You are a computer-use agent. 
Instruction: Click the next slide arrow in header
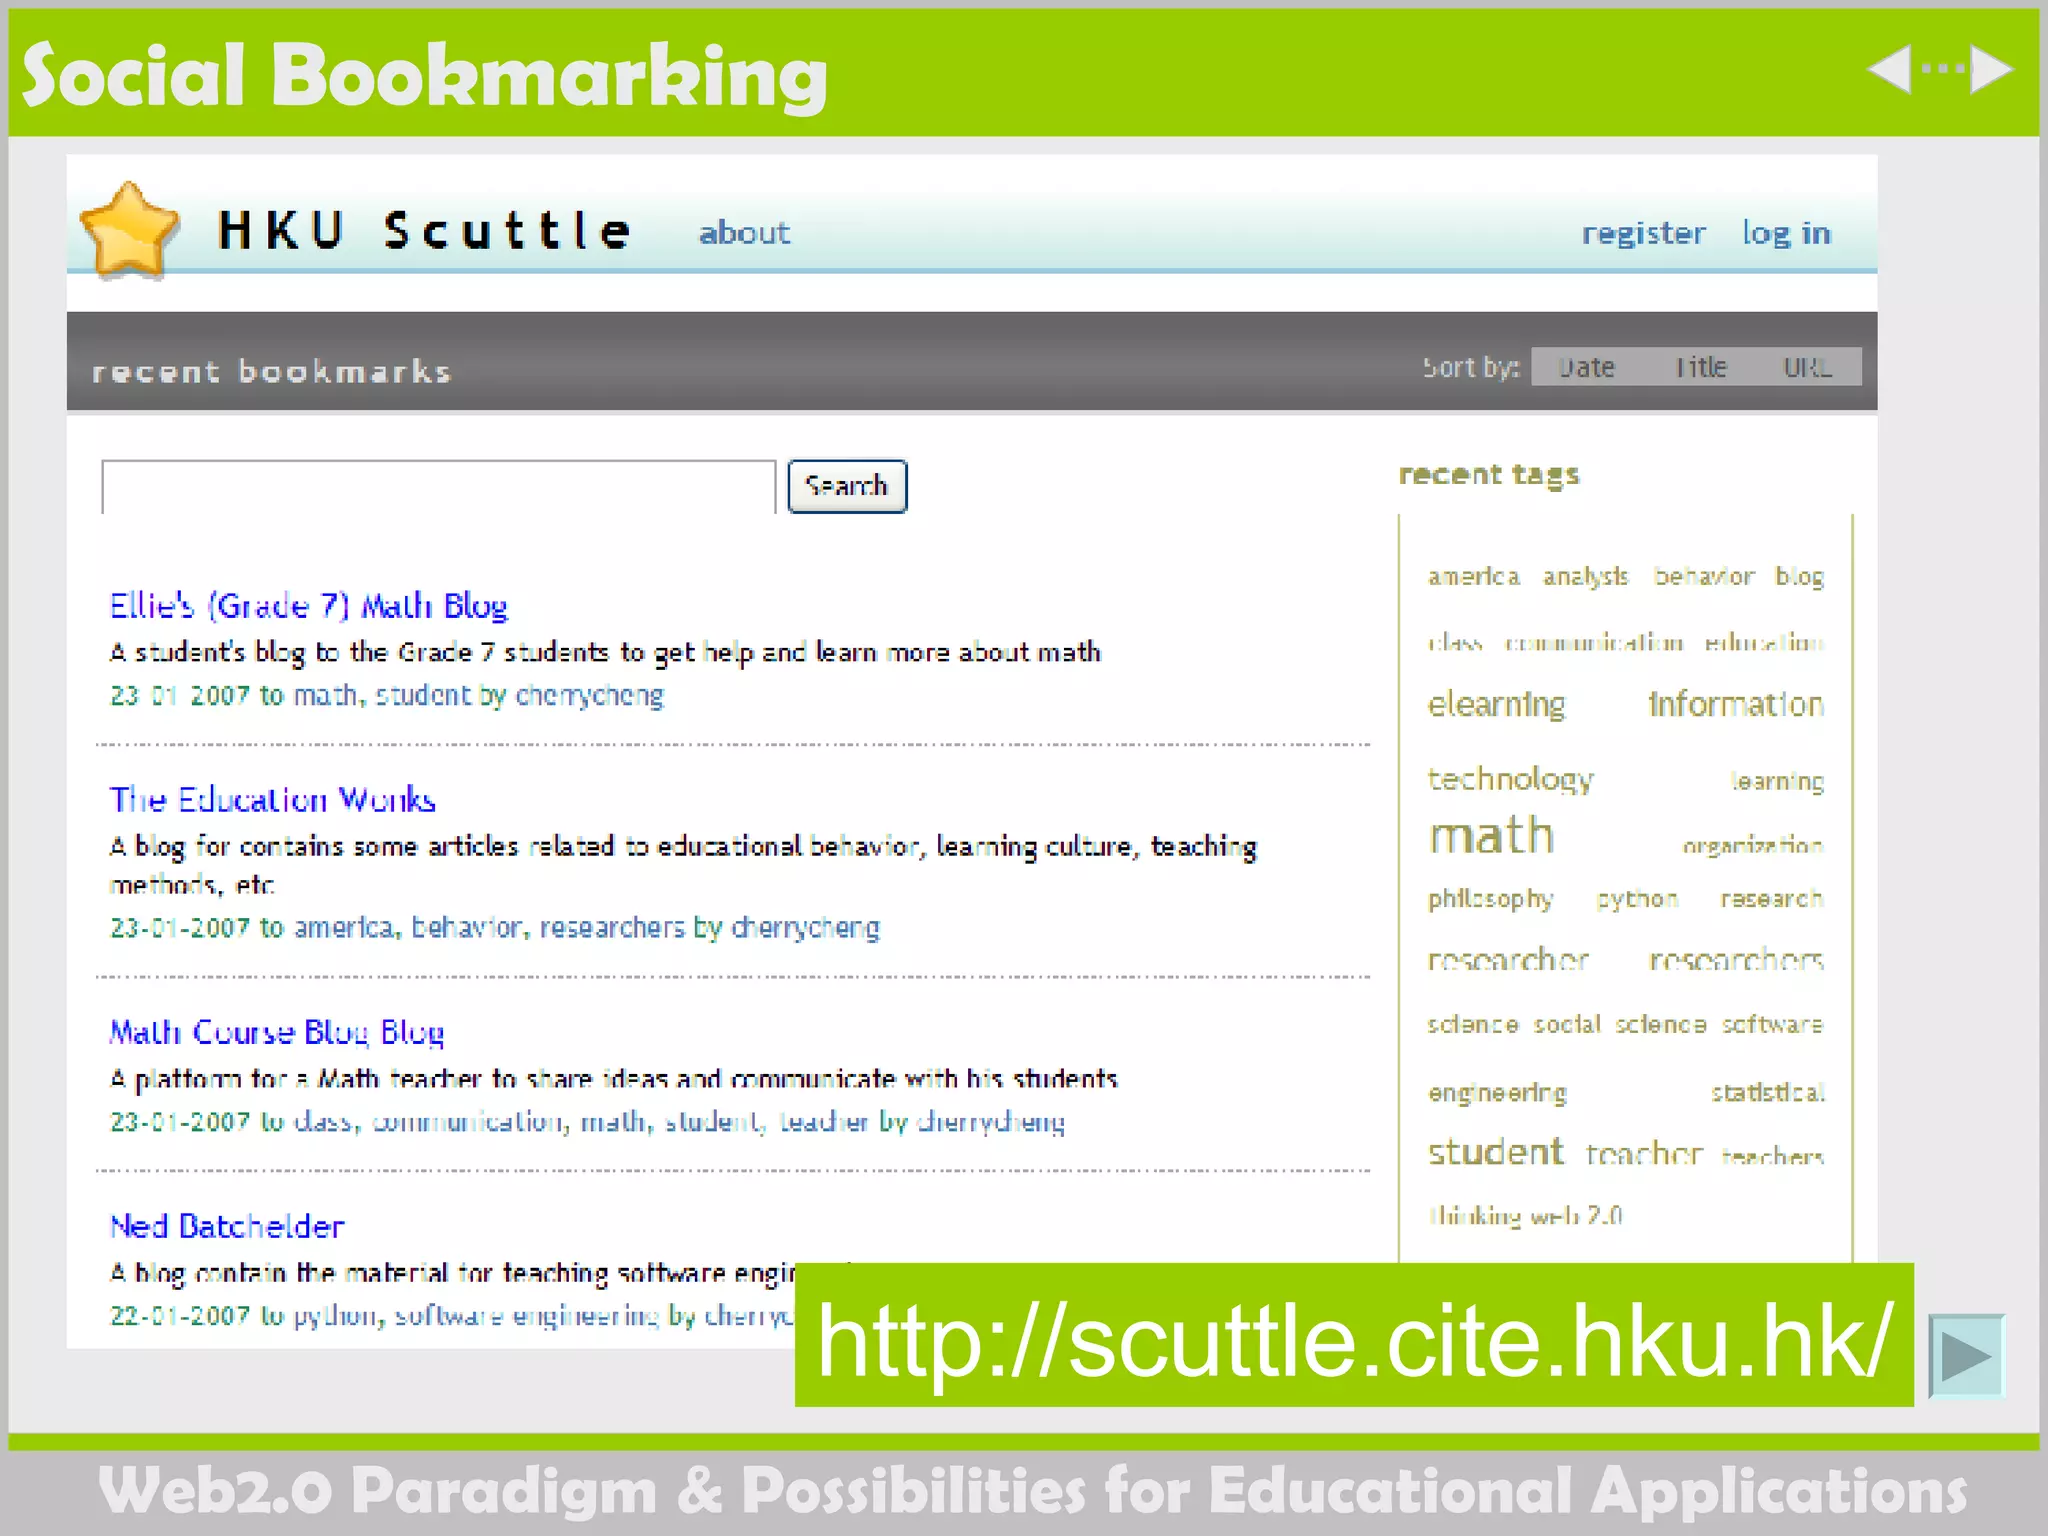point(1991,69)
